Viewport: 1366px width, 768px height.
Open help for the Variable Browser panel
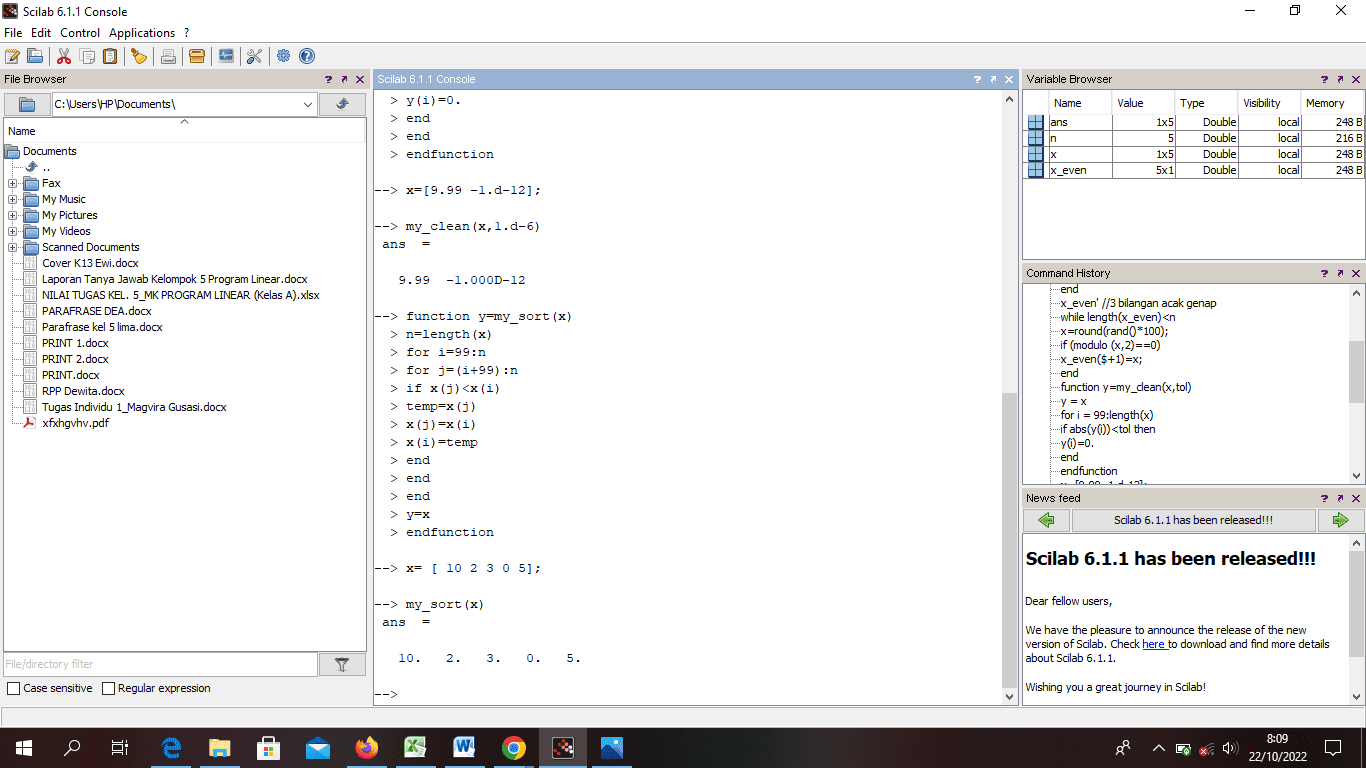point(1324,79)
